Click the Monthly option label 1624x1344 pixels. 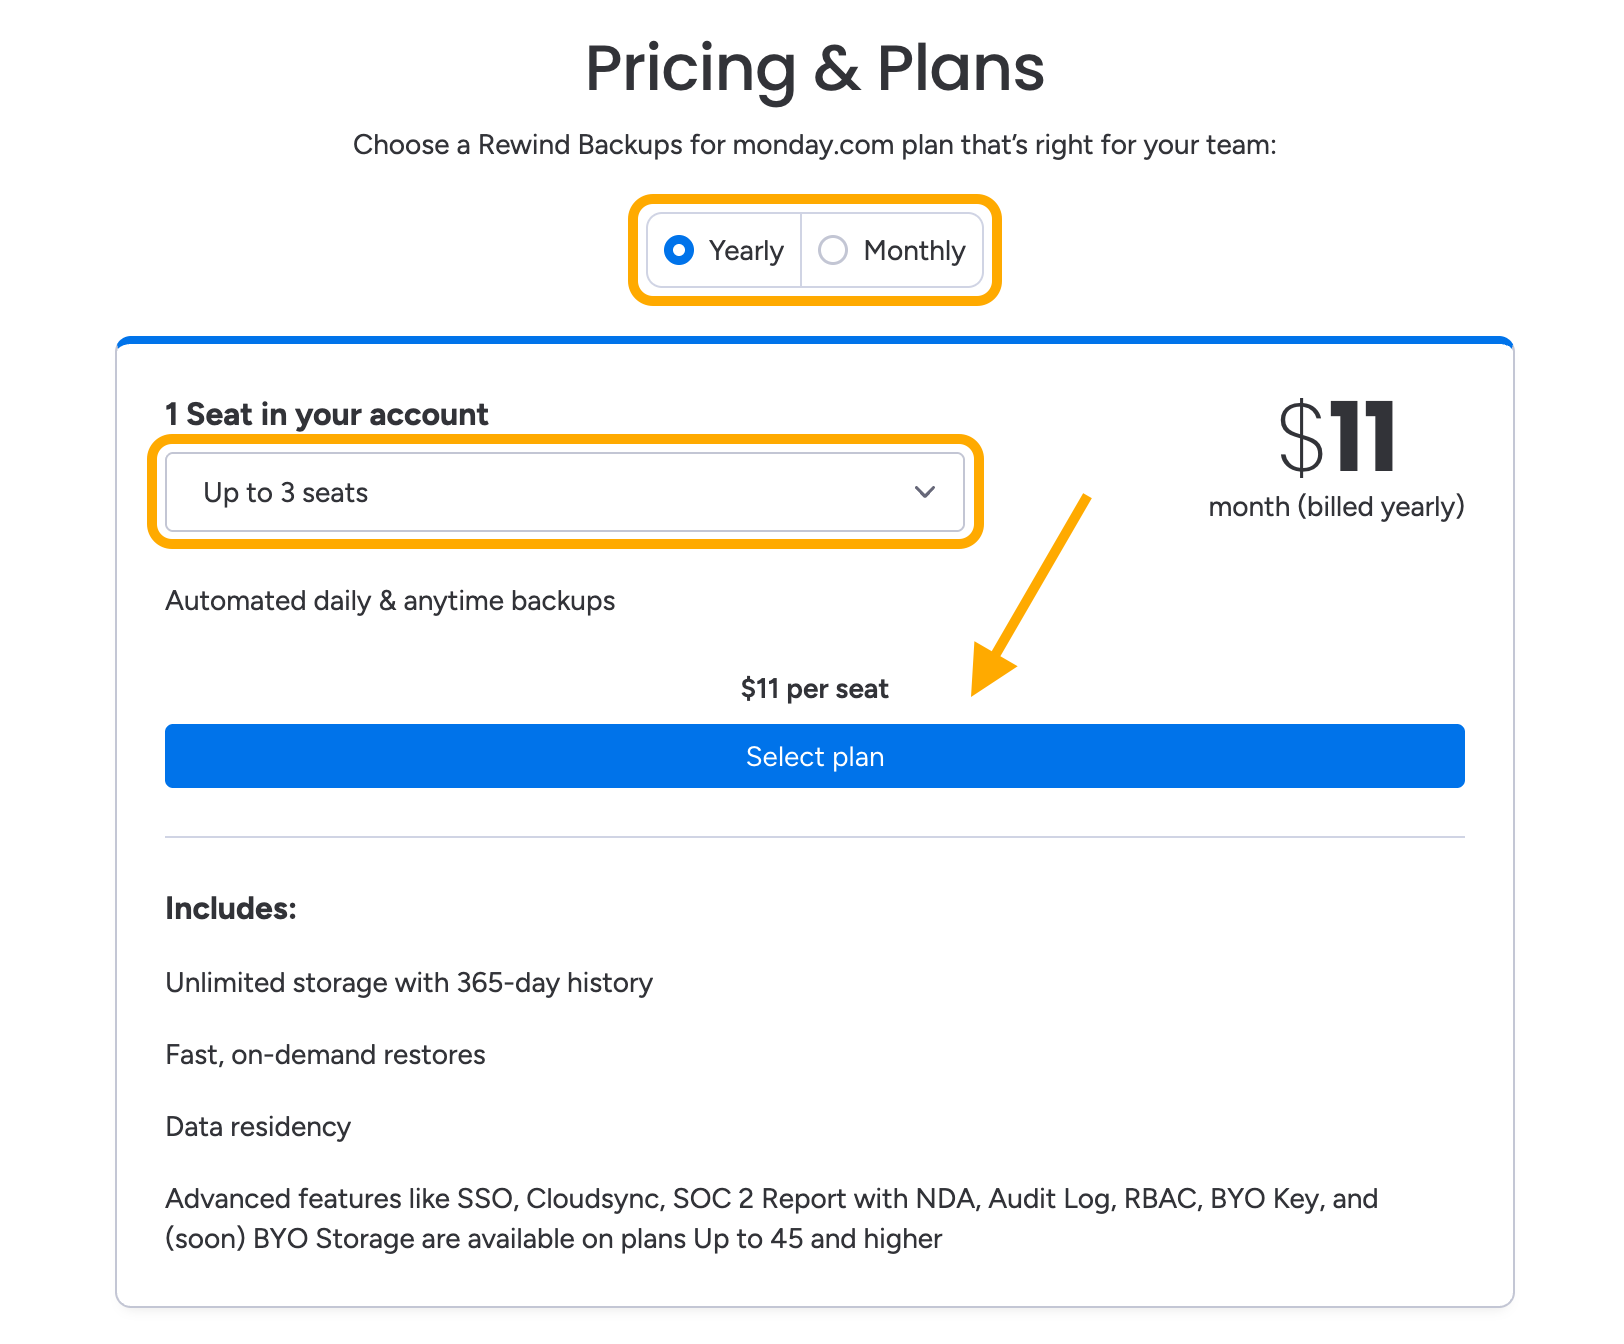click(914, 250)
